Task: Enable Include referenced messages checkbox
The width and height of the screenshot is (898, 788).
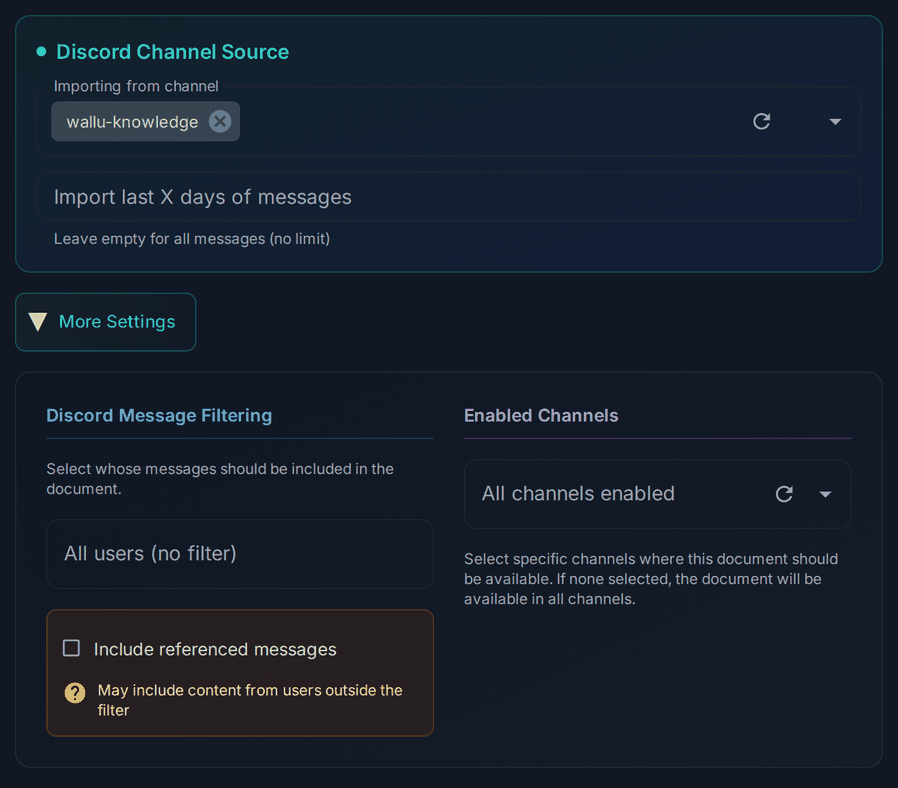Action: click(x=71, y=648)
